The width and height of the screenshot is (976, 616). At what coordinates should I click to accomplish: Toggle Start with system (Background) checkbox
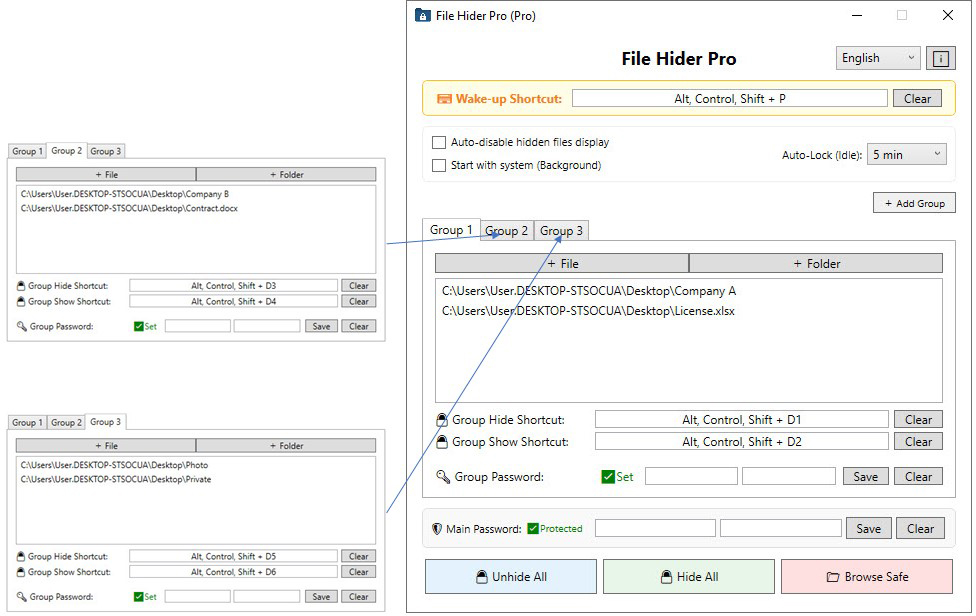(439, 166)
